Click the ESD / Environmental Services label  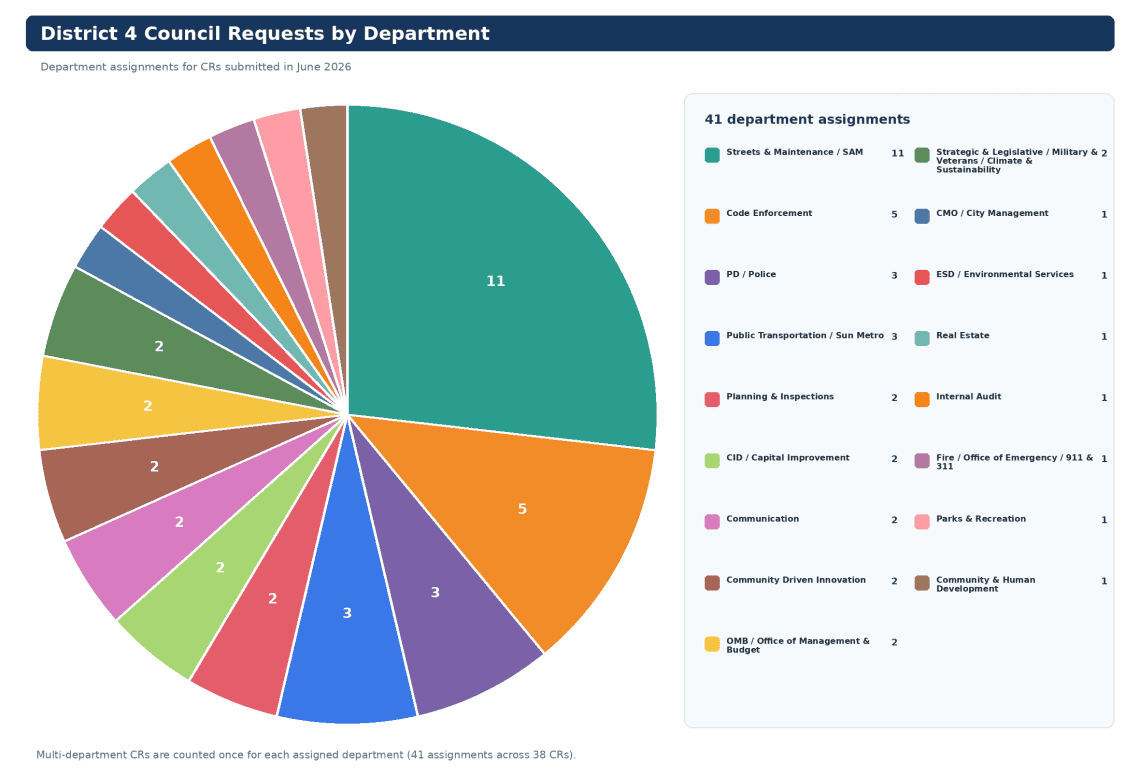point(1005,274)
